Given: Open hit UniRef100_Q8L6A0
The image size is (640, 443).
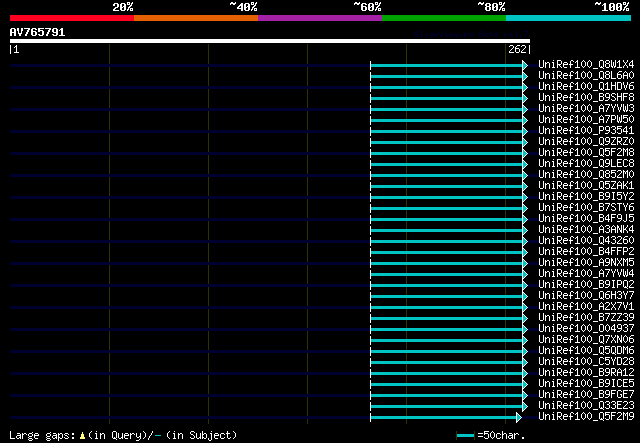Looking at the screenshot, I should point(586,76).
